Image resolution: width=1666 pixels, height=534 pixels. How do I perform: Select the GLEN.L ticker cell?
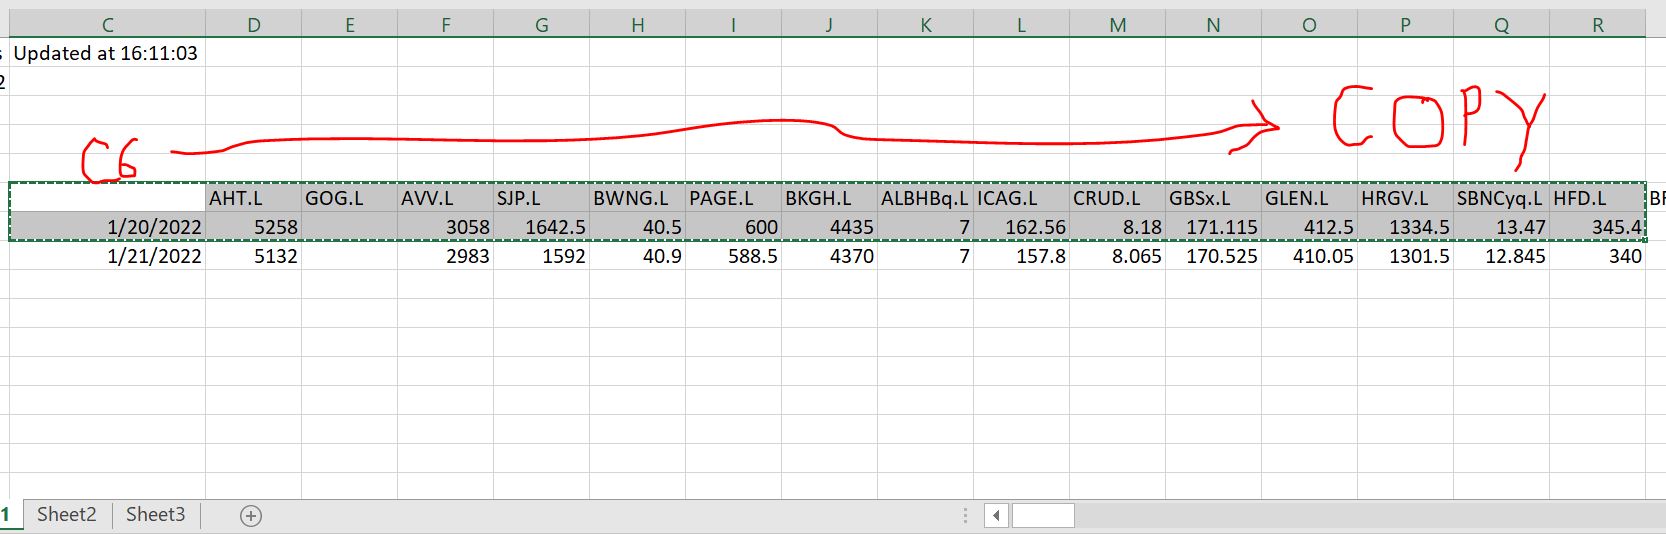[1309, 198]
